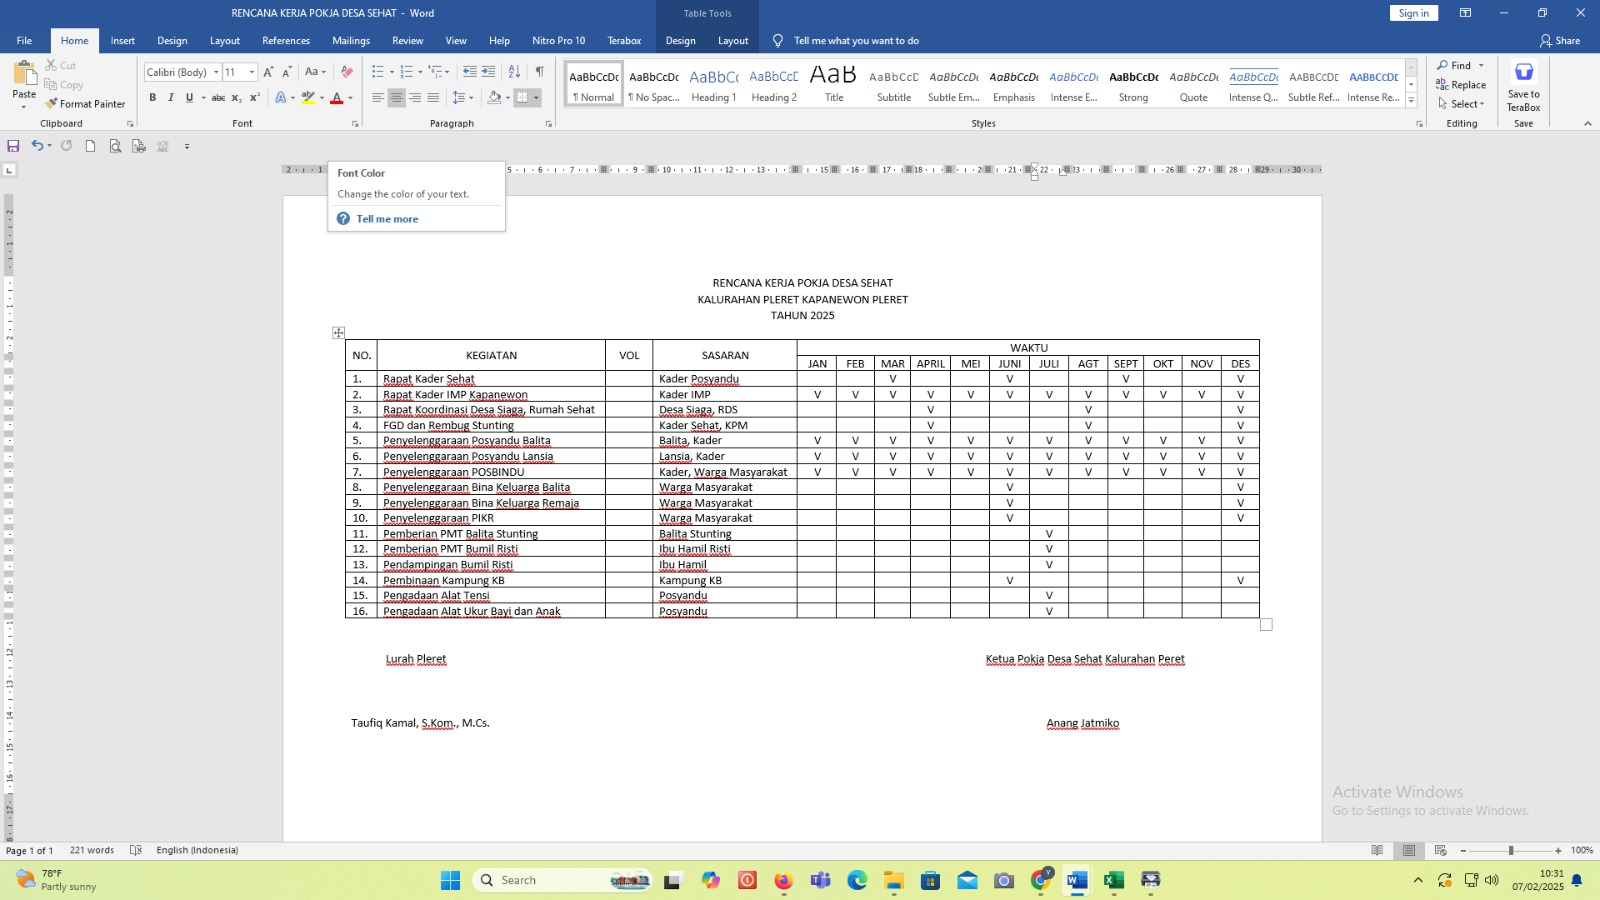Apply Heading 1 style

[714, 84]
